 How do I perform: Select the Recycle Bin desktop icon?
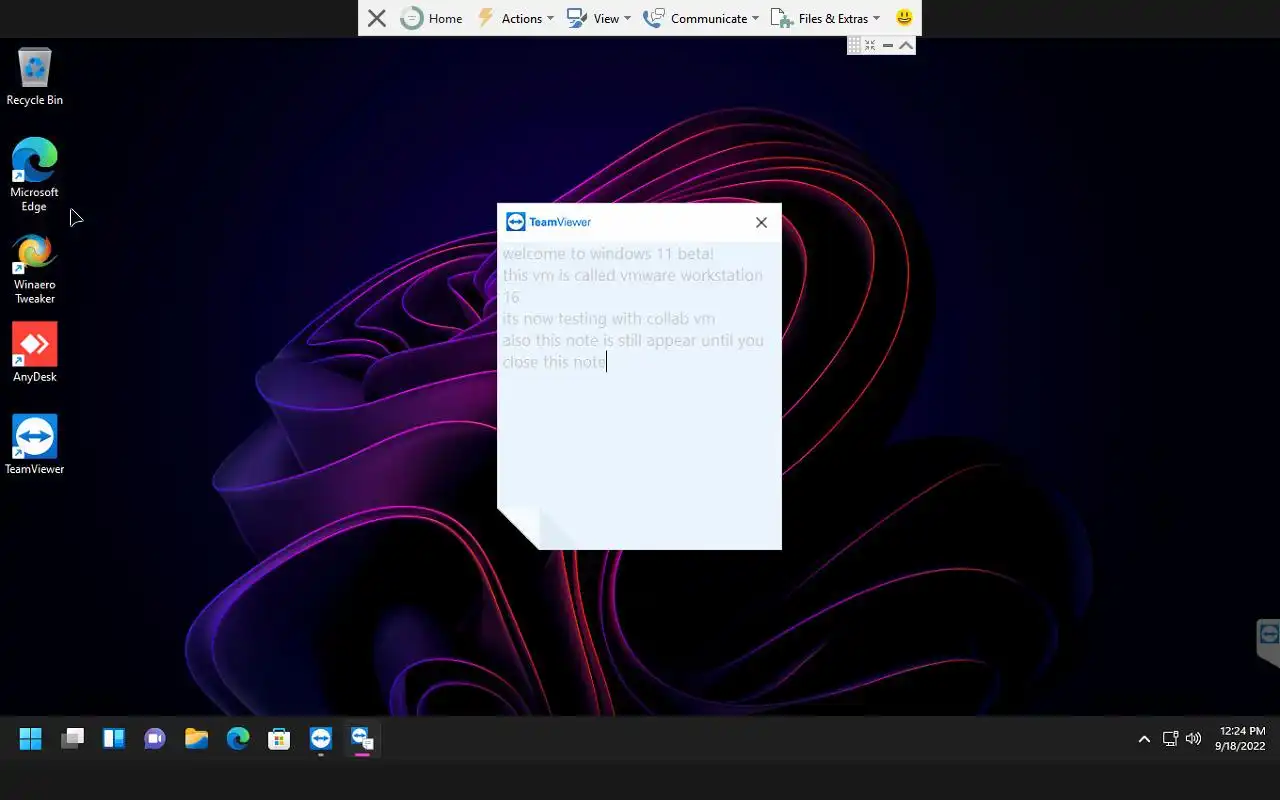coord(35,77)
